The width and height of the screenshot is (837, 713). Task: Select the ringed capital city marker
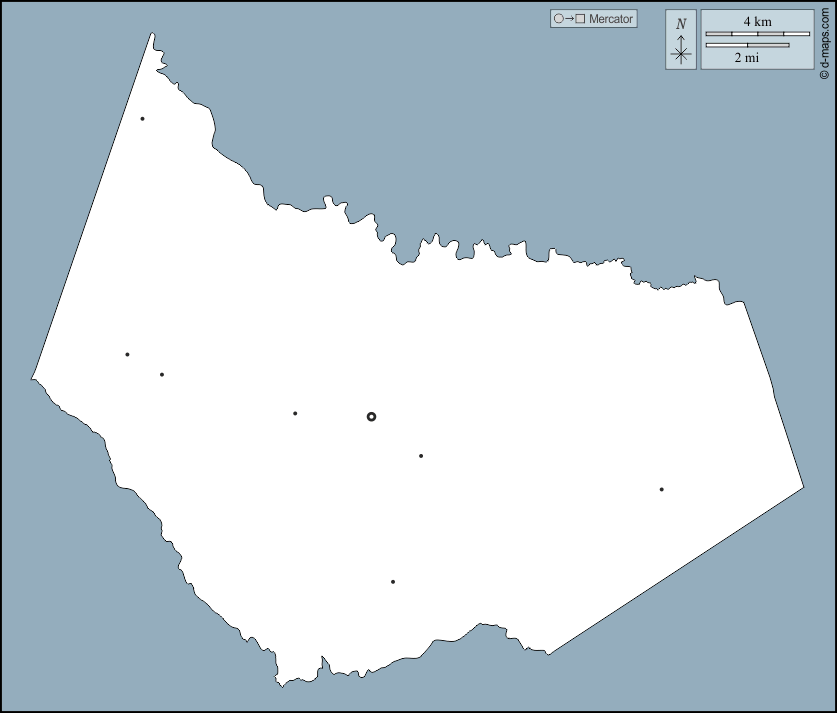(x=371, y=416)
